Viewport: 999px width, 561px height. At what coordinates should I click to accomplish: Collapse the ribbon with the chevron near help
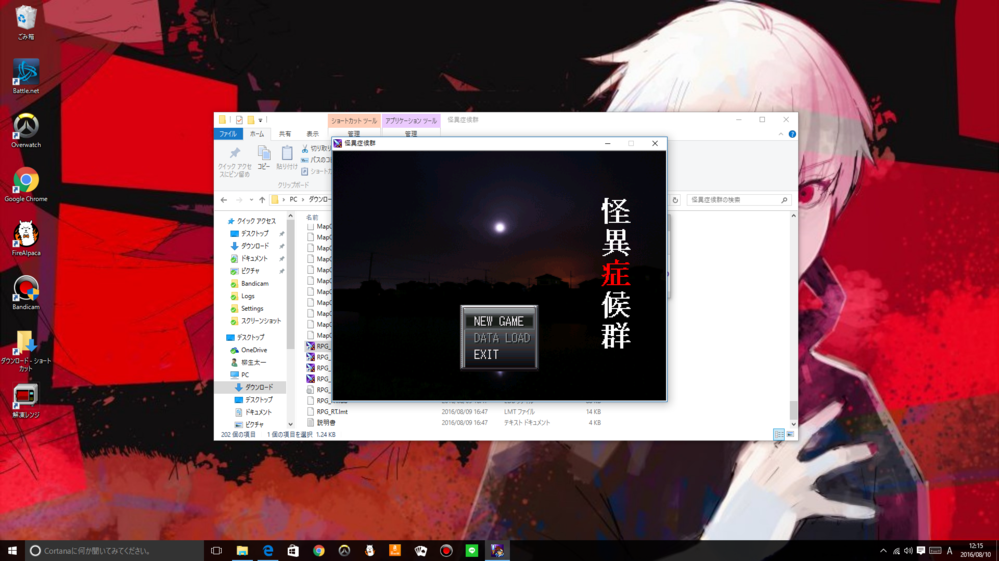pyautogui.click(x=780, y=134)
